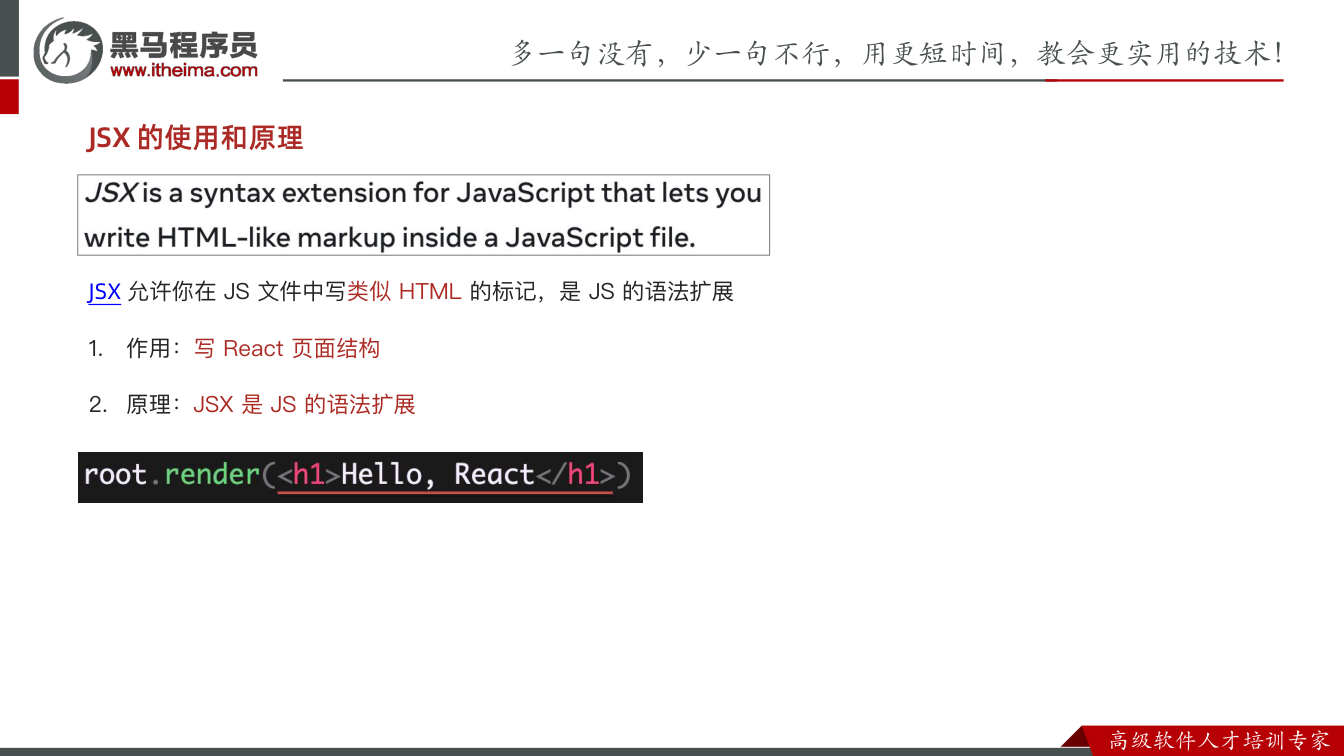Click the red text '类似 HTML'

click(404, 292)
